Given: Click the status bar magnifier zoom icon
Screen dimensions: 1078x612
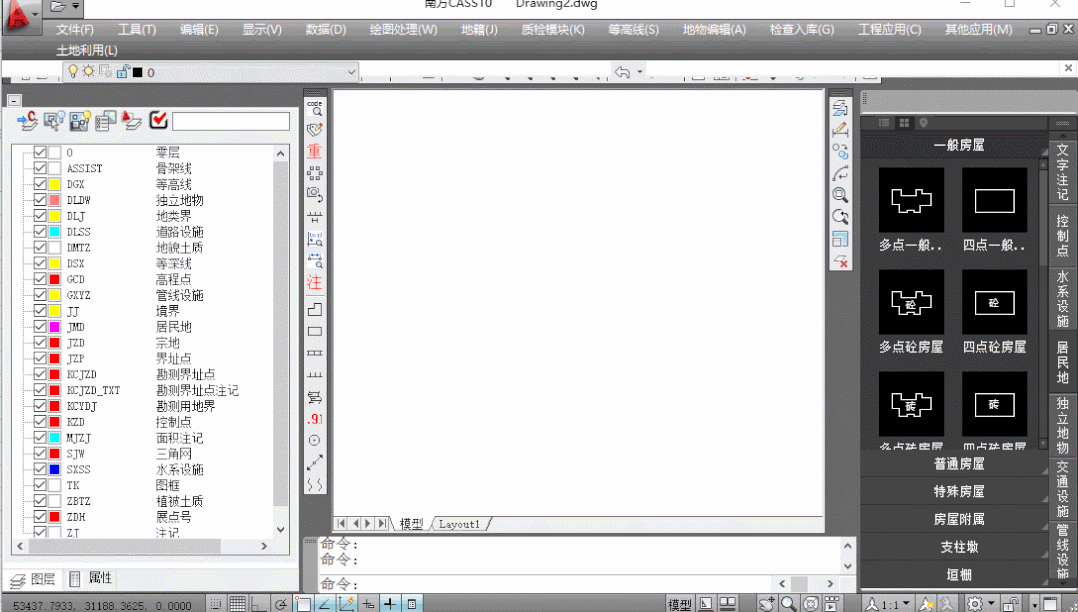Looking at the screenshot, I should coord(789,604).
